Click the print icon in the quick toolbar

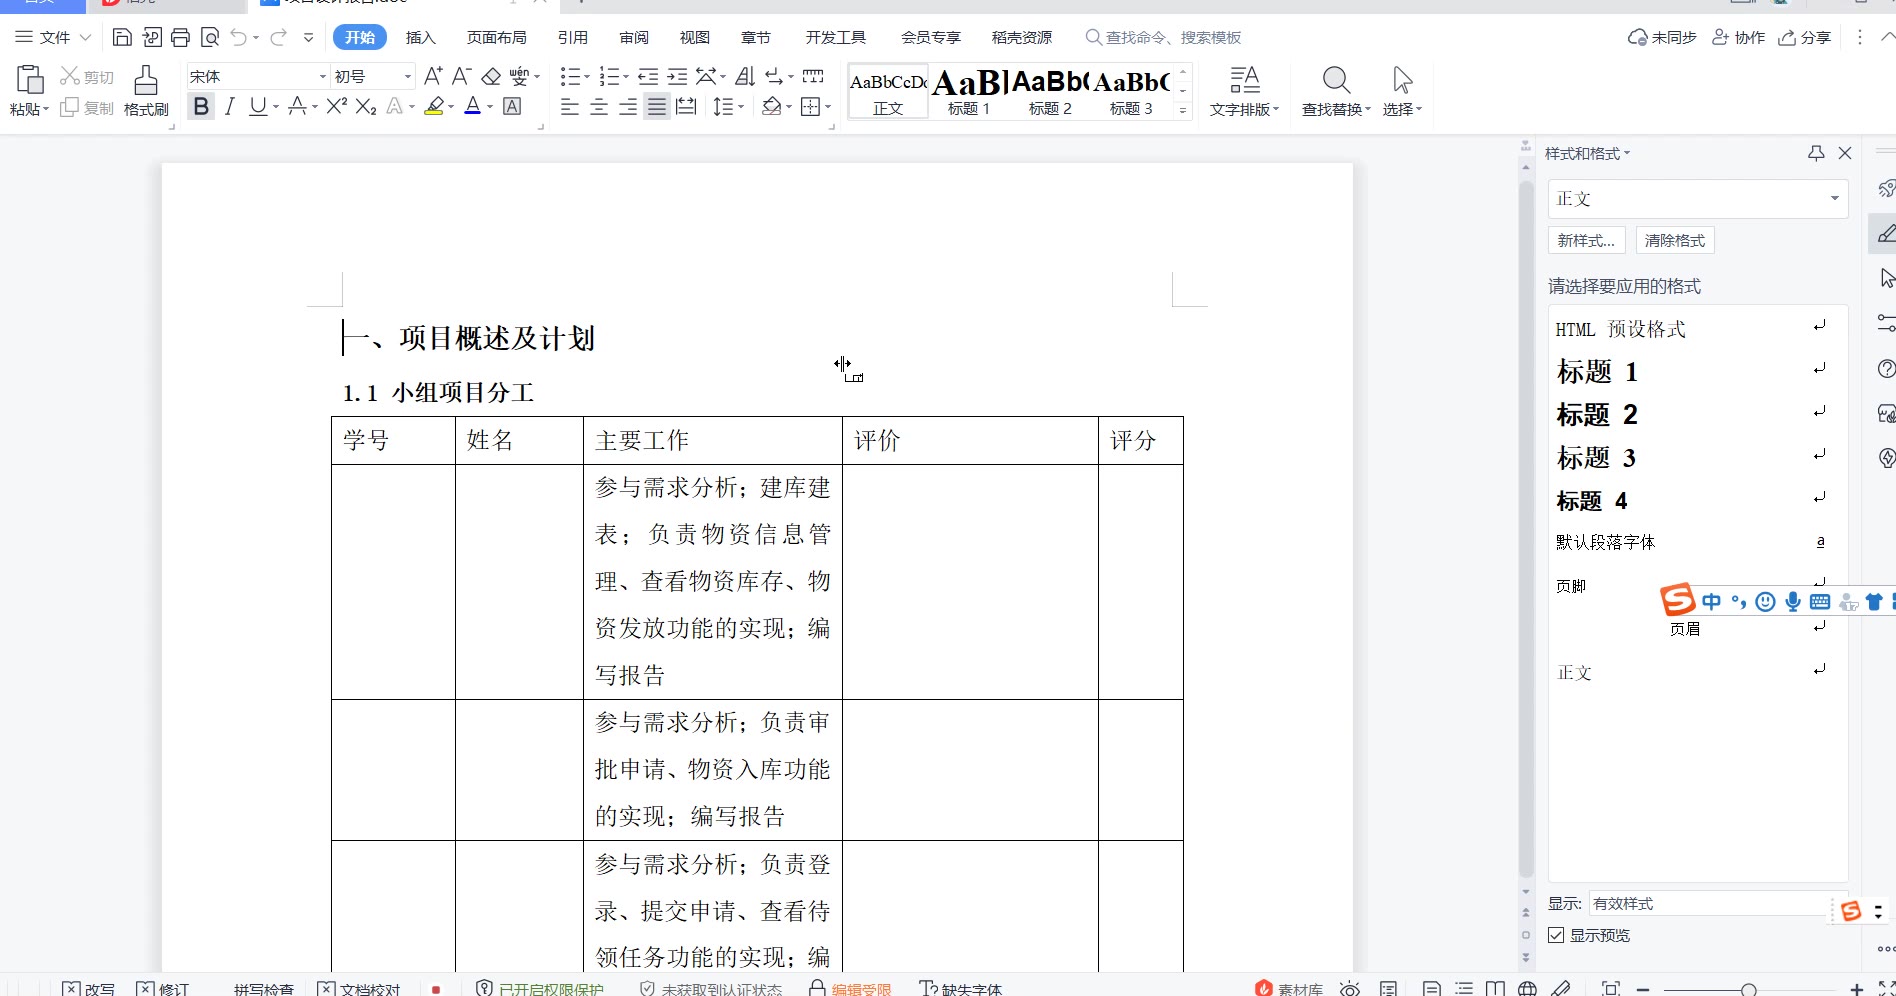[180, 38]
